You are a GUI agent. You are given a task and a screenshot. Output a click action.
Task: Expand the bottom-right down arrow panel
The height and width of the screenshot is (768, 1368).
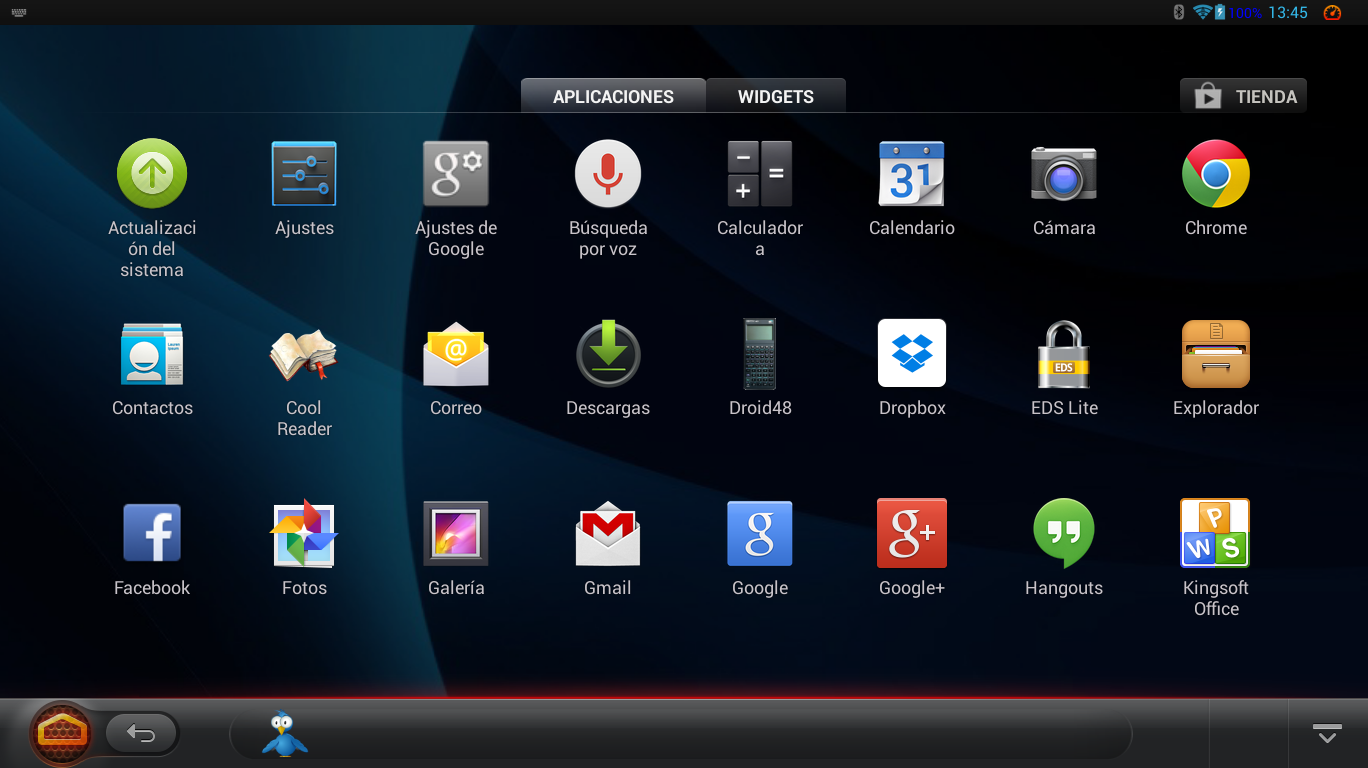1326,734
